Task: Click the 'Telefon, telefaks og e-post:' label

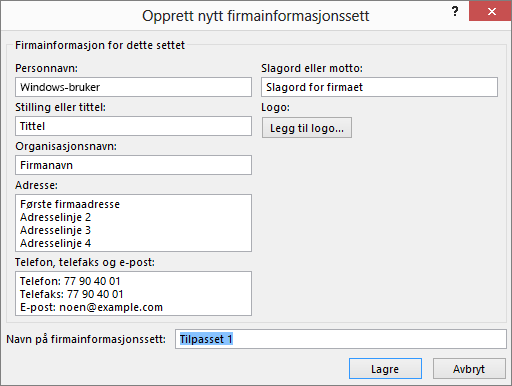Action: click(x=85, y=263)
